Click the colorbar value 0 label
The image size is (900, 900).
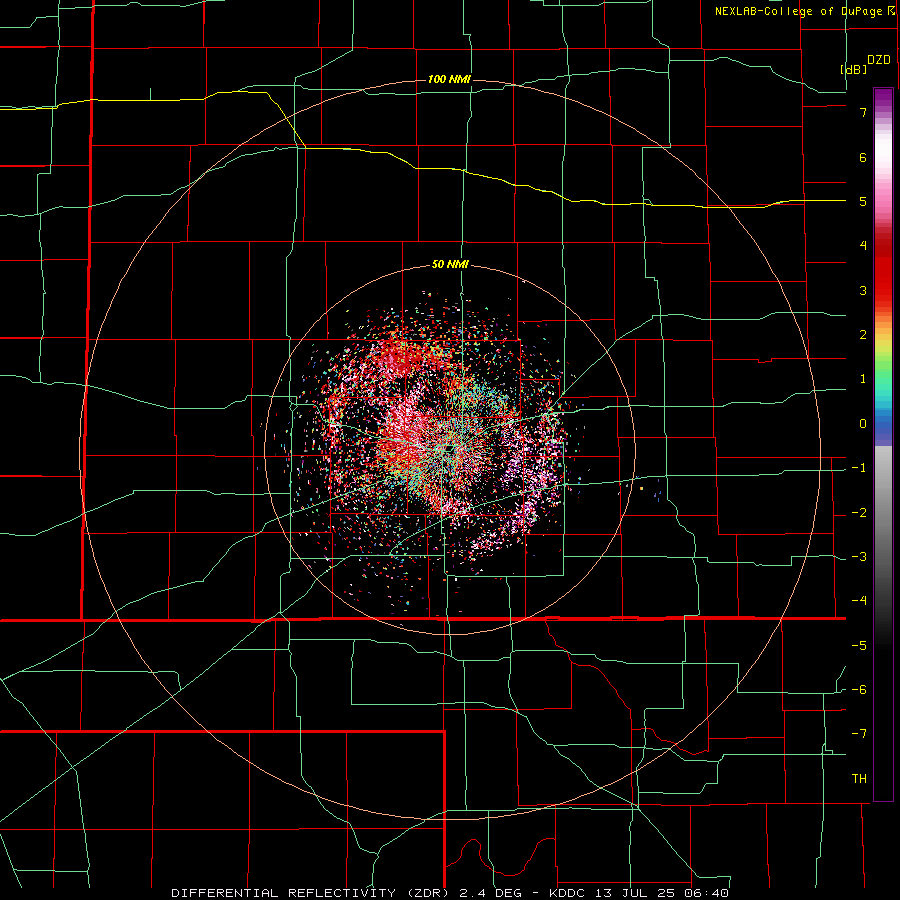(863, 424)
